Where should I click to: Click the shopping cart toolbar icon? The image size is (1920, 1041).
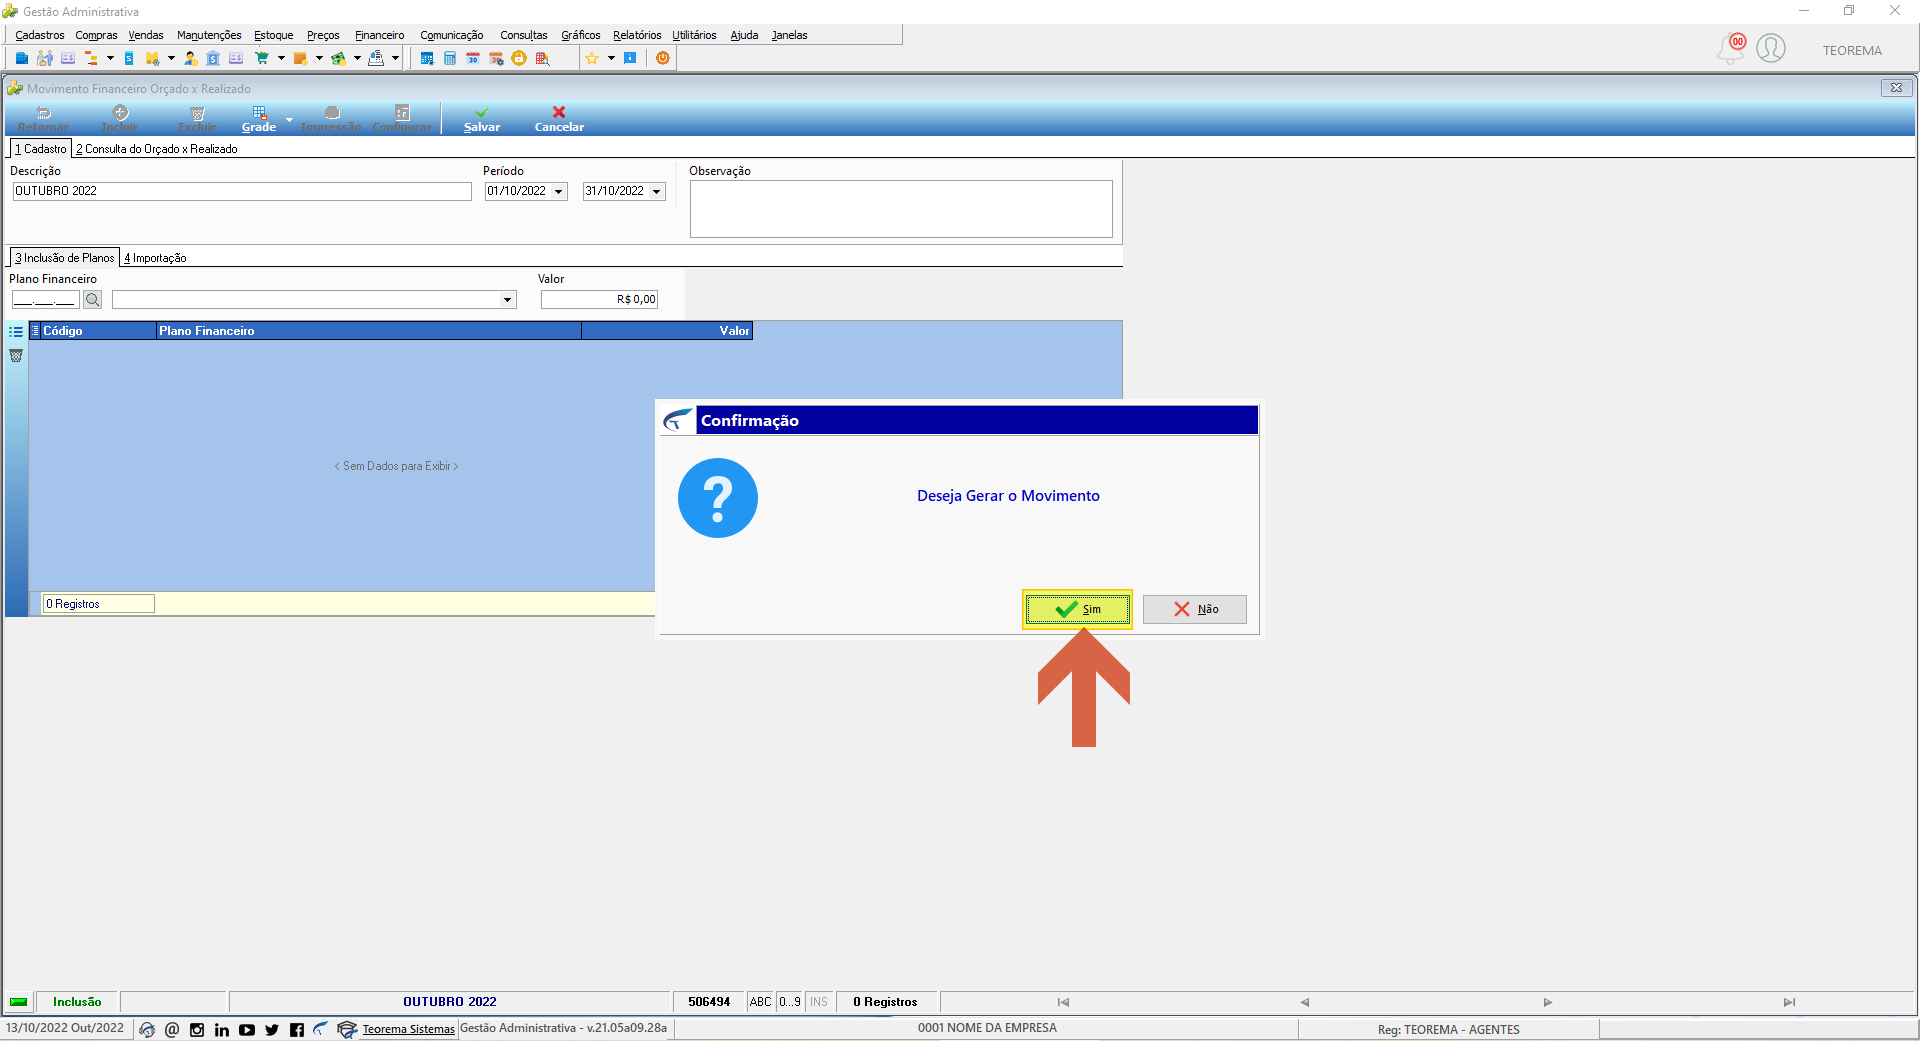[262, 58]
